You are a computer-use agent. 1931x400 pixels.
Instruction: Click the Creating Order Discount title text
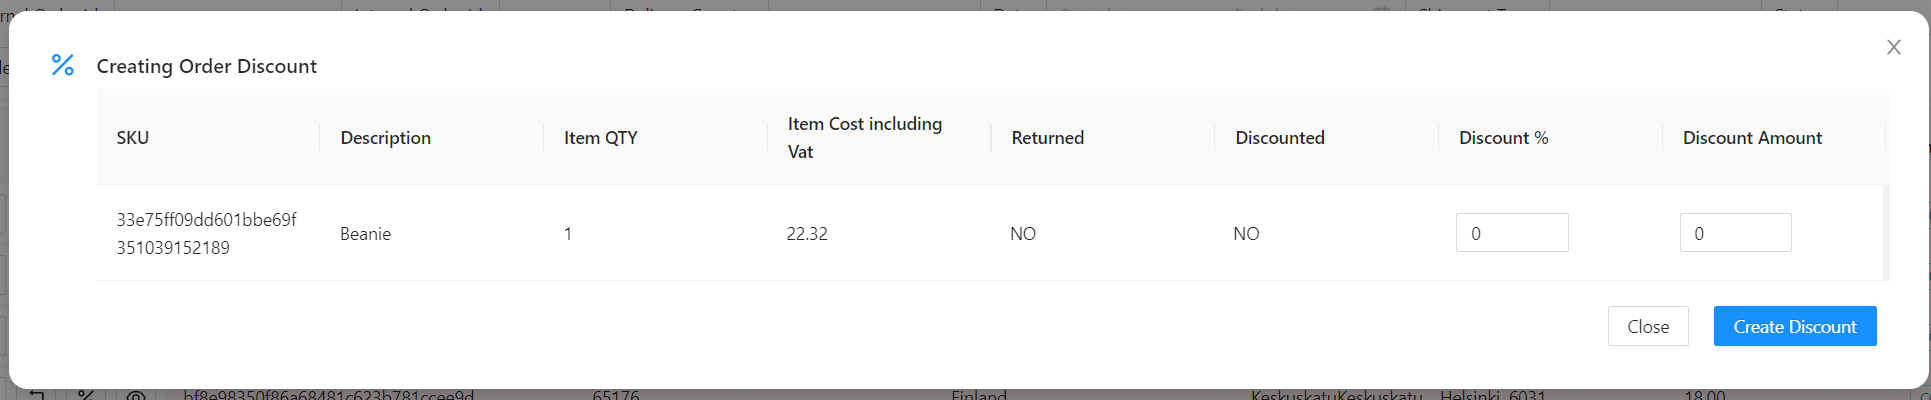pos(207,66)
